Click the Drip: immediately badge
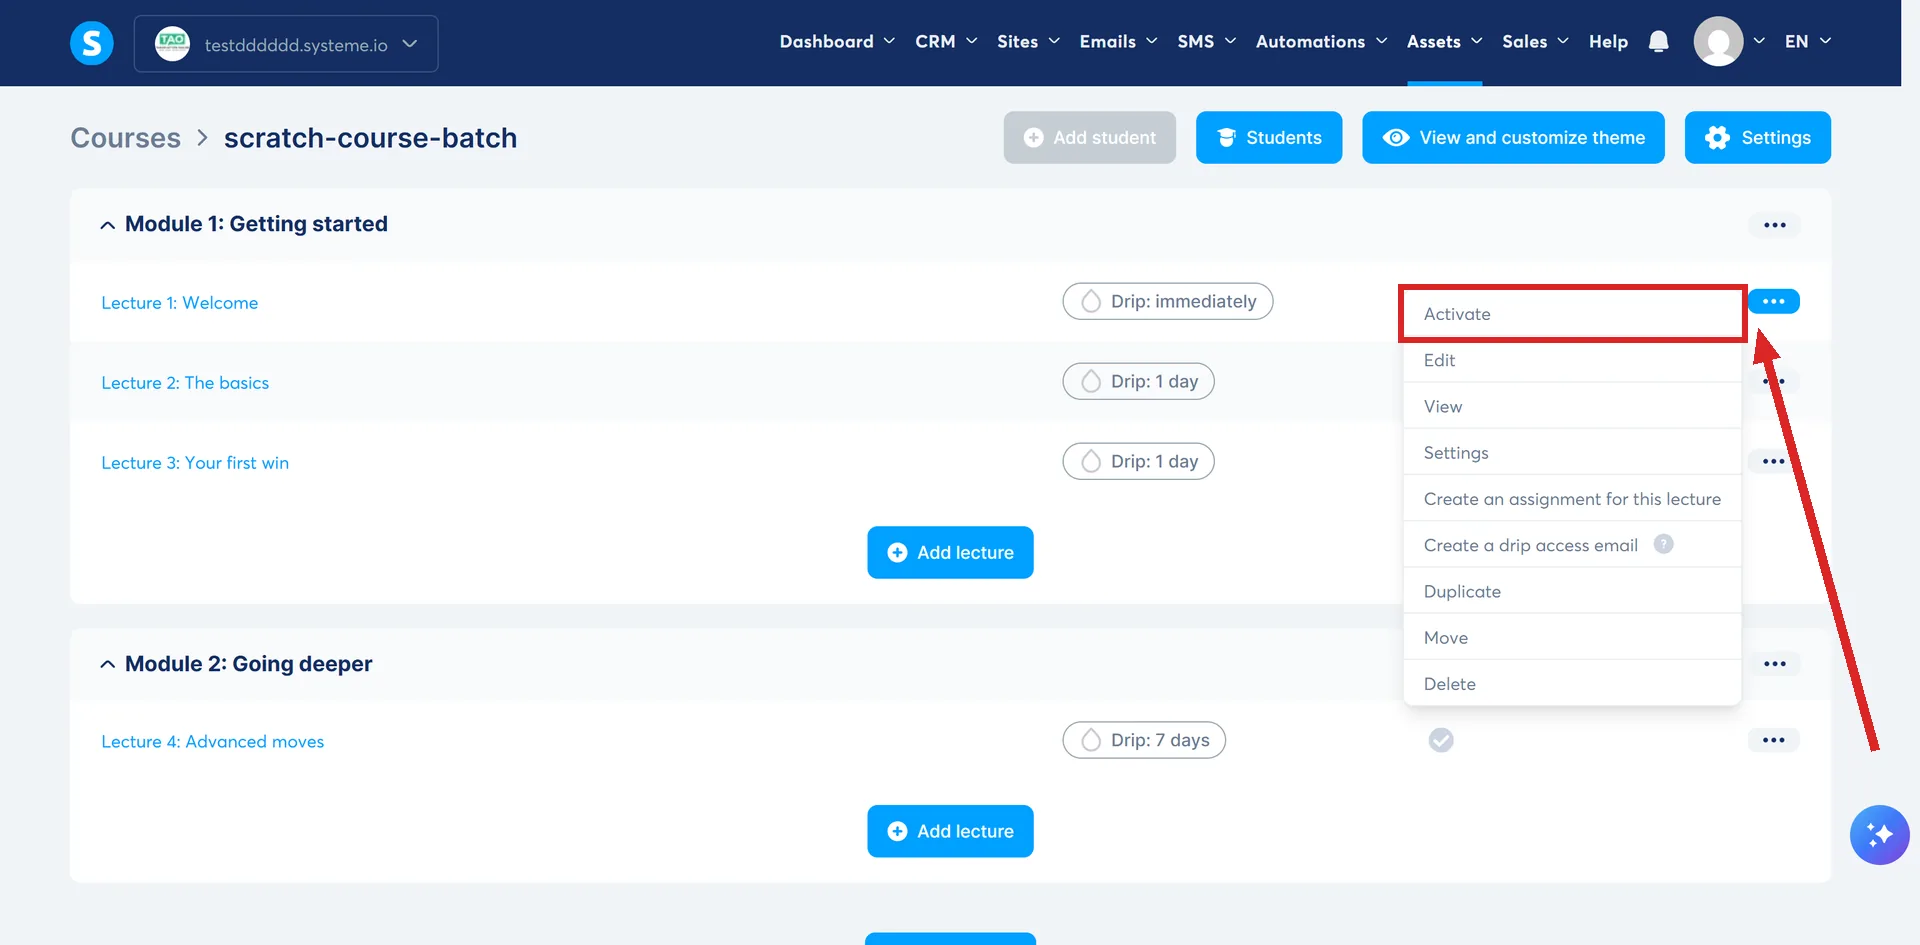 click(x=1167, y=301)
